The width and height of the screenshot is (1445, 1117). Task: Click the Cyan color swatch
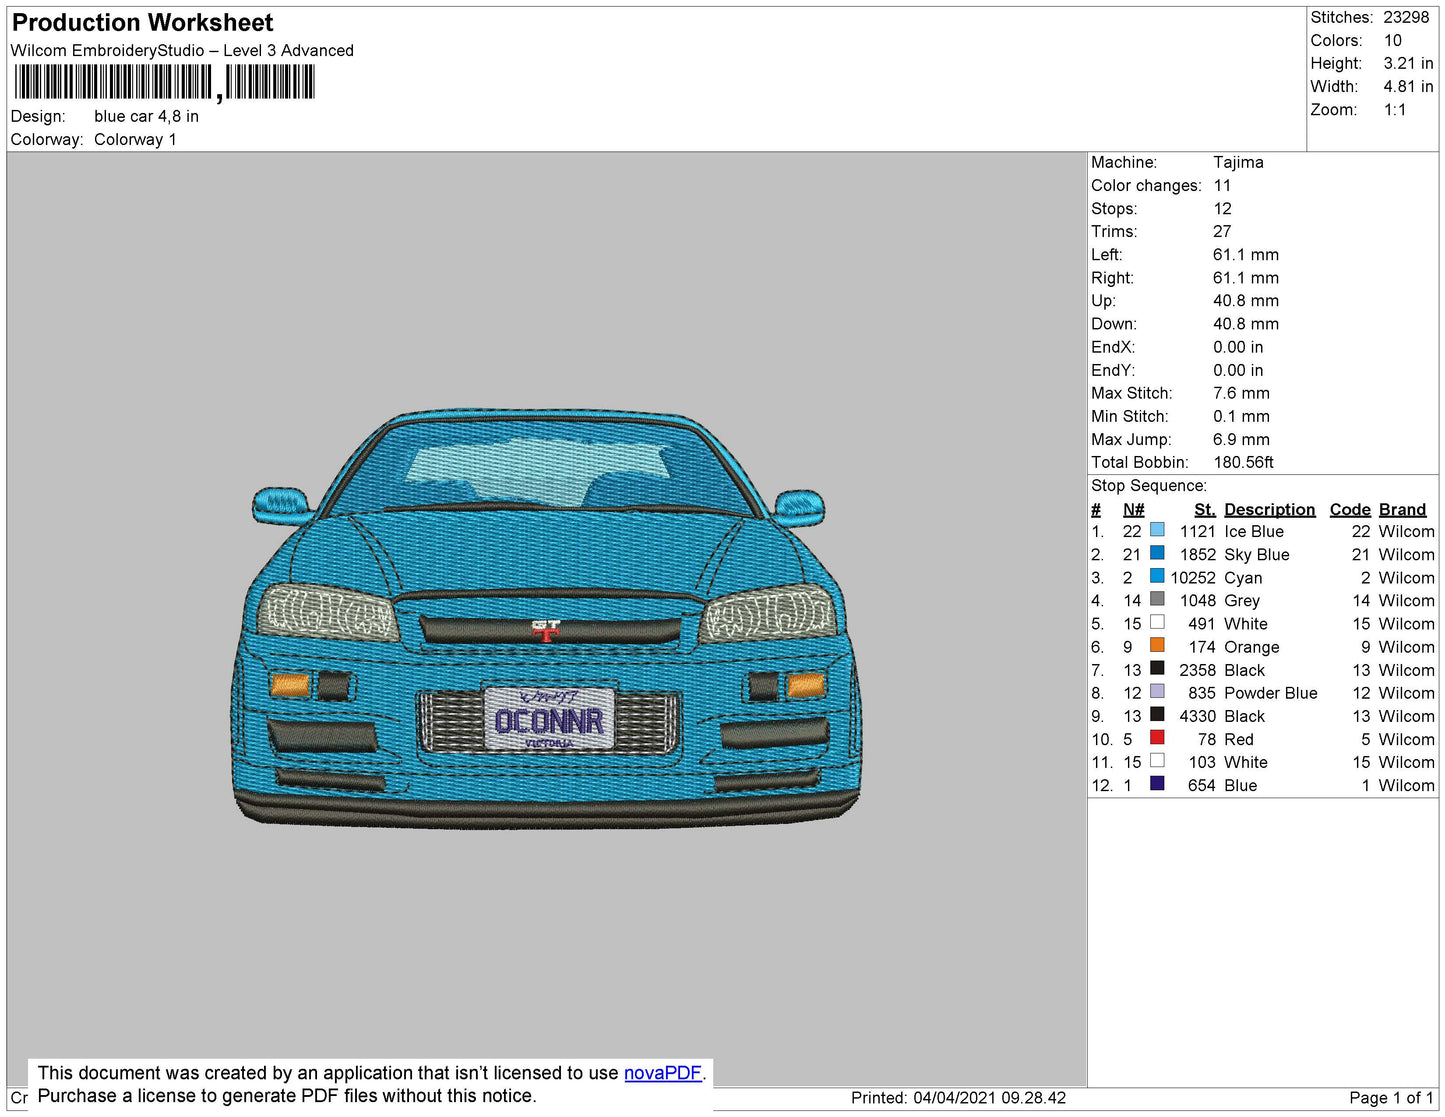tap(1157, 576)
